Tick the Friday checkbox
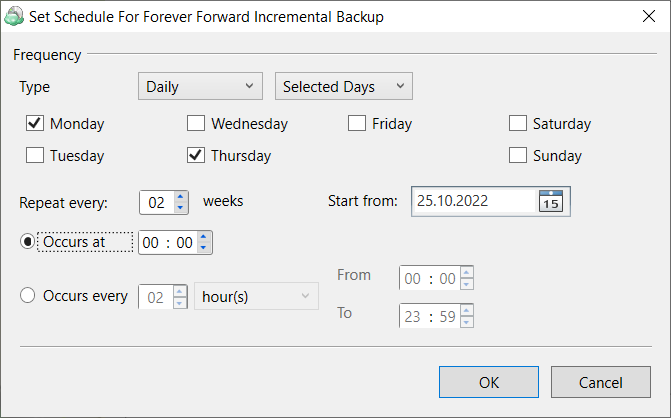The image size is (671, 418). coord(357,123)
